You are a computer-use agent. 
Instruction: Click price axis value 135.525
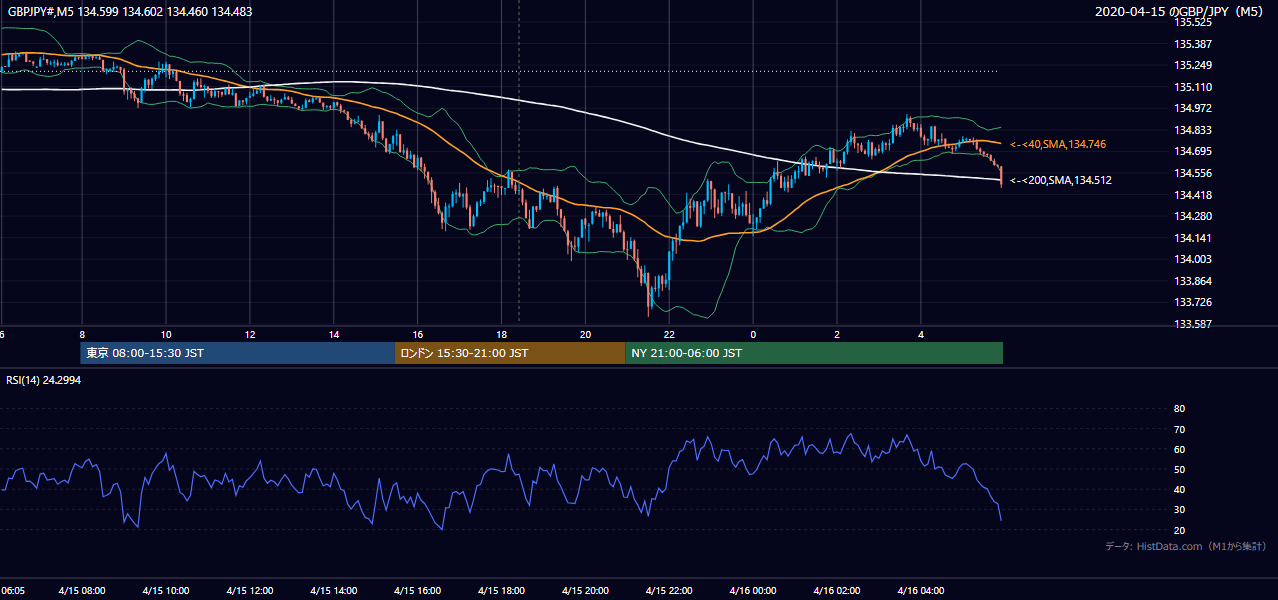(1192, 22)
